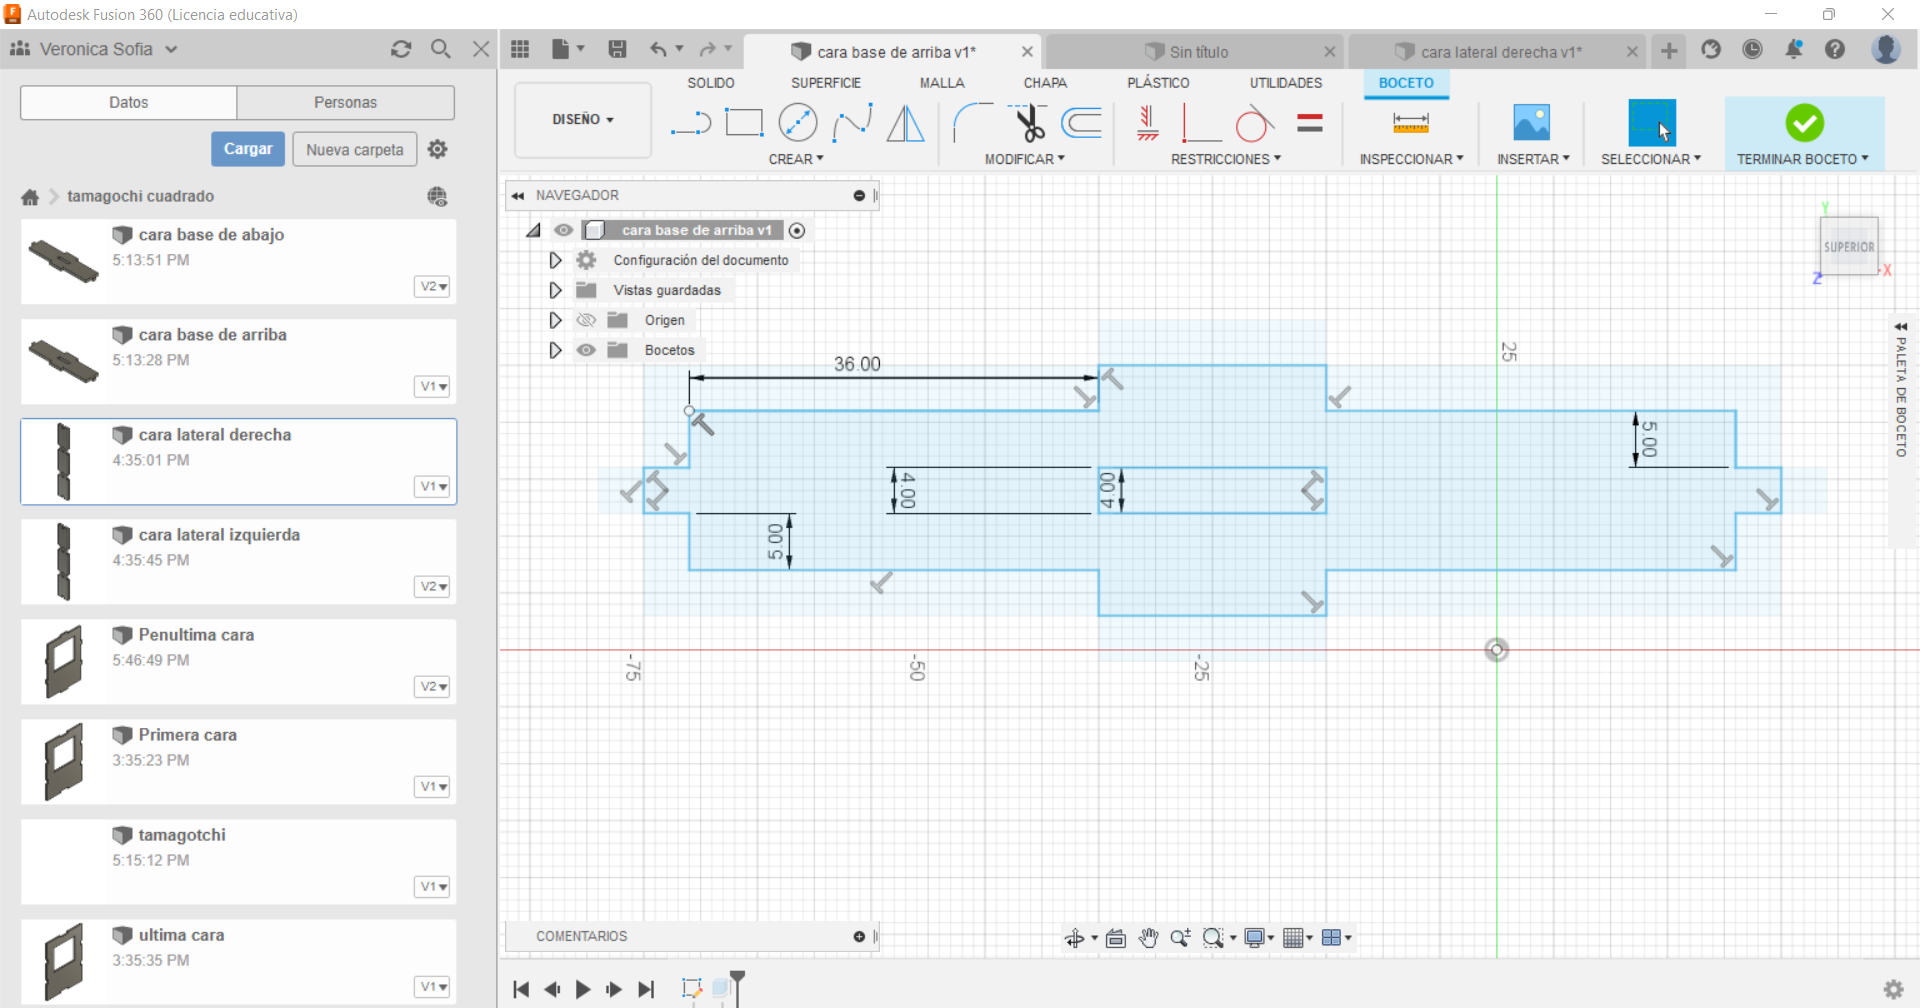
Task: Hide the Bocetos folder with eye icon
Action: coord(586,350)
